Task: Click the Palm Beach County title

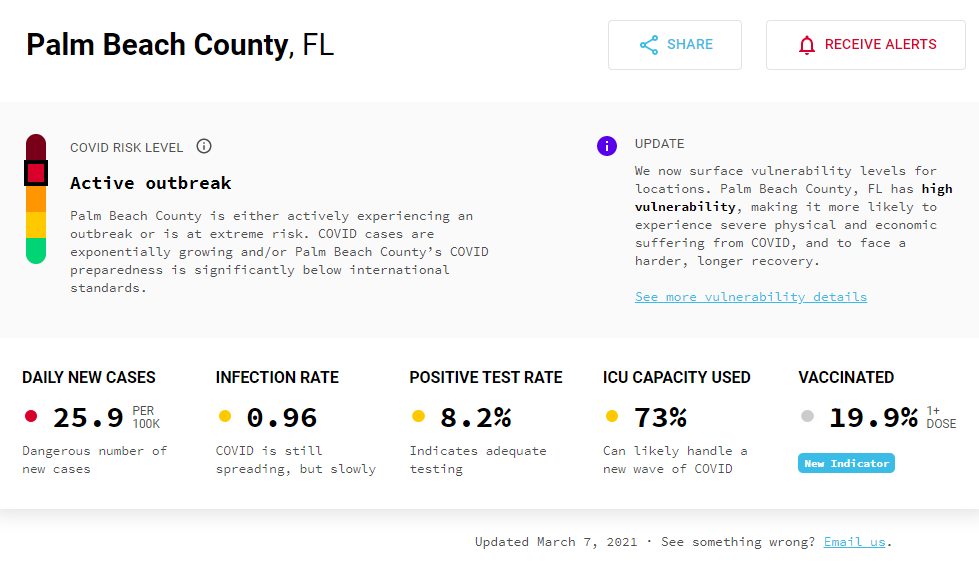Action: pos(157,45)
